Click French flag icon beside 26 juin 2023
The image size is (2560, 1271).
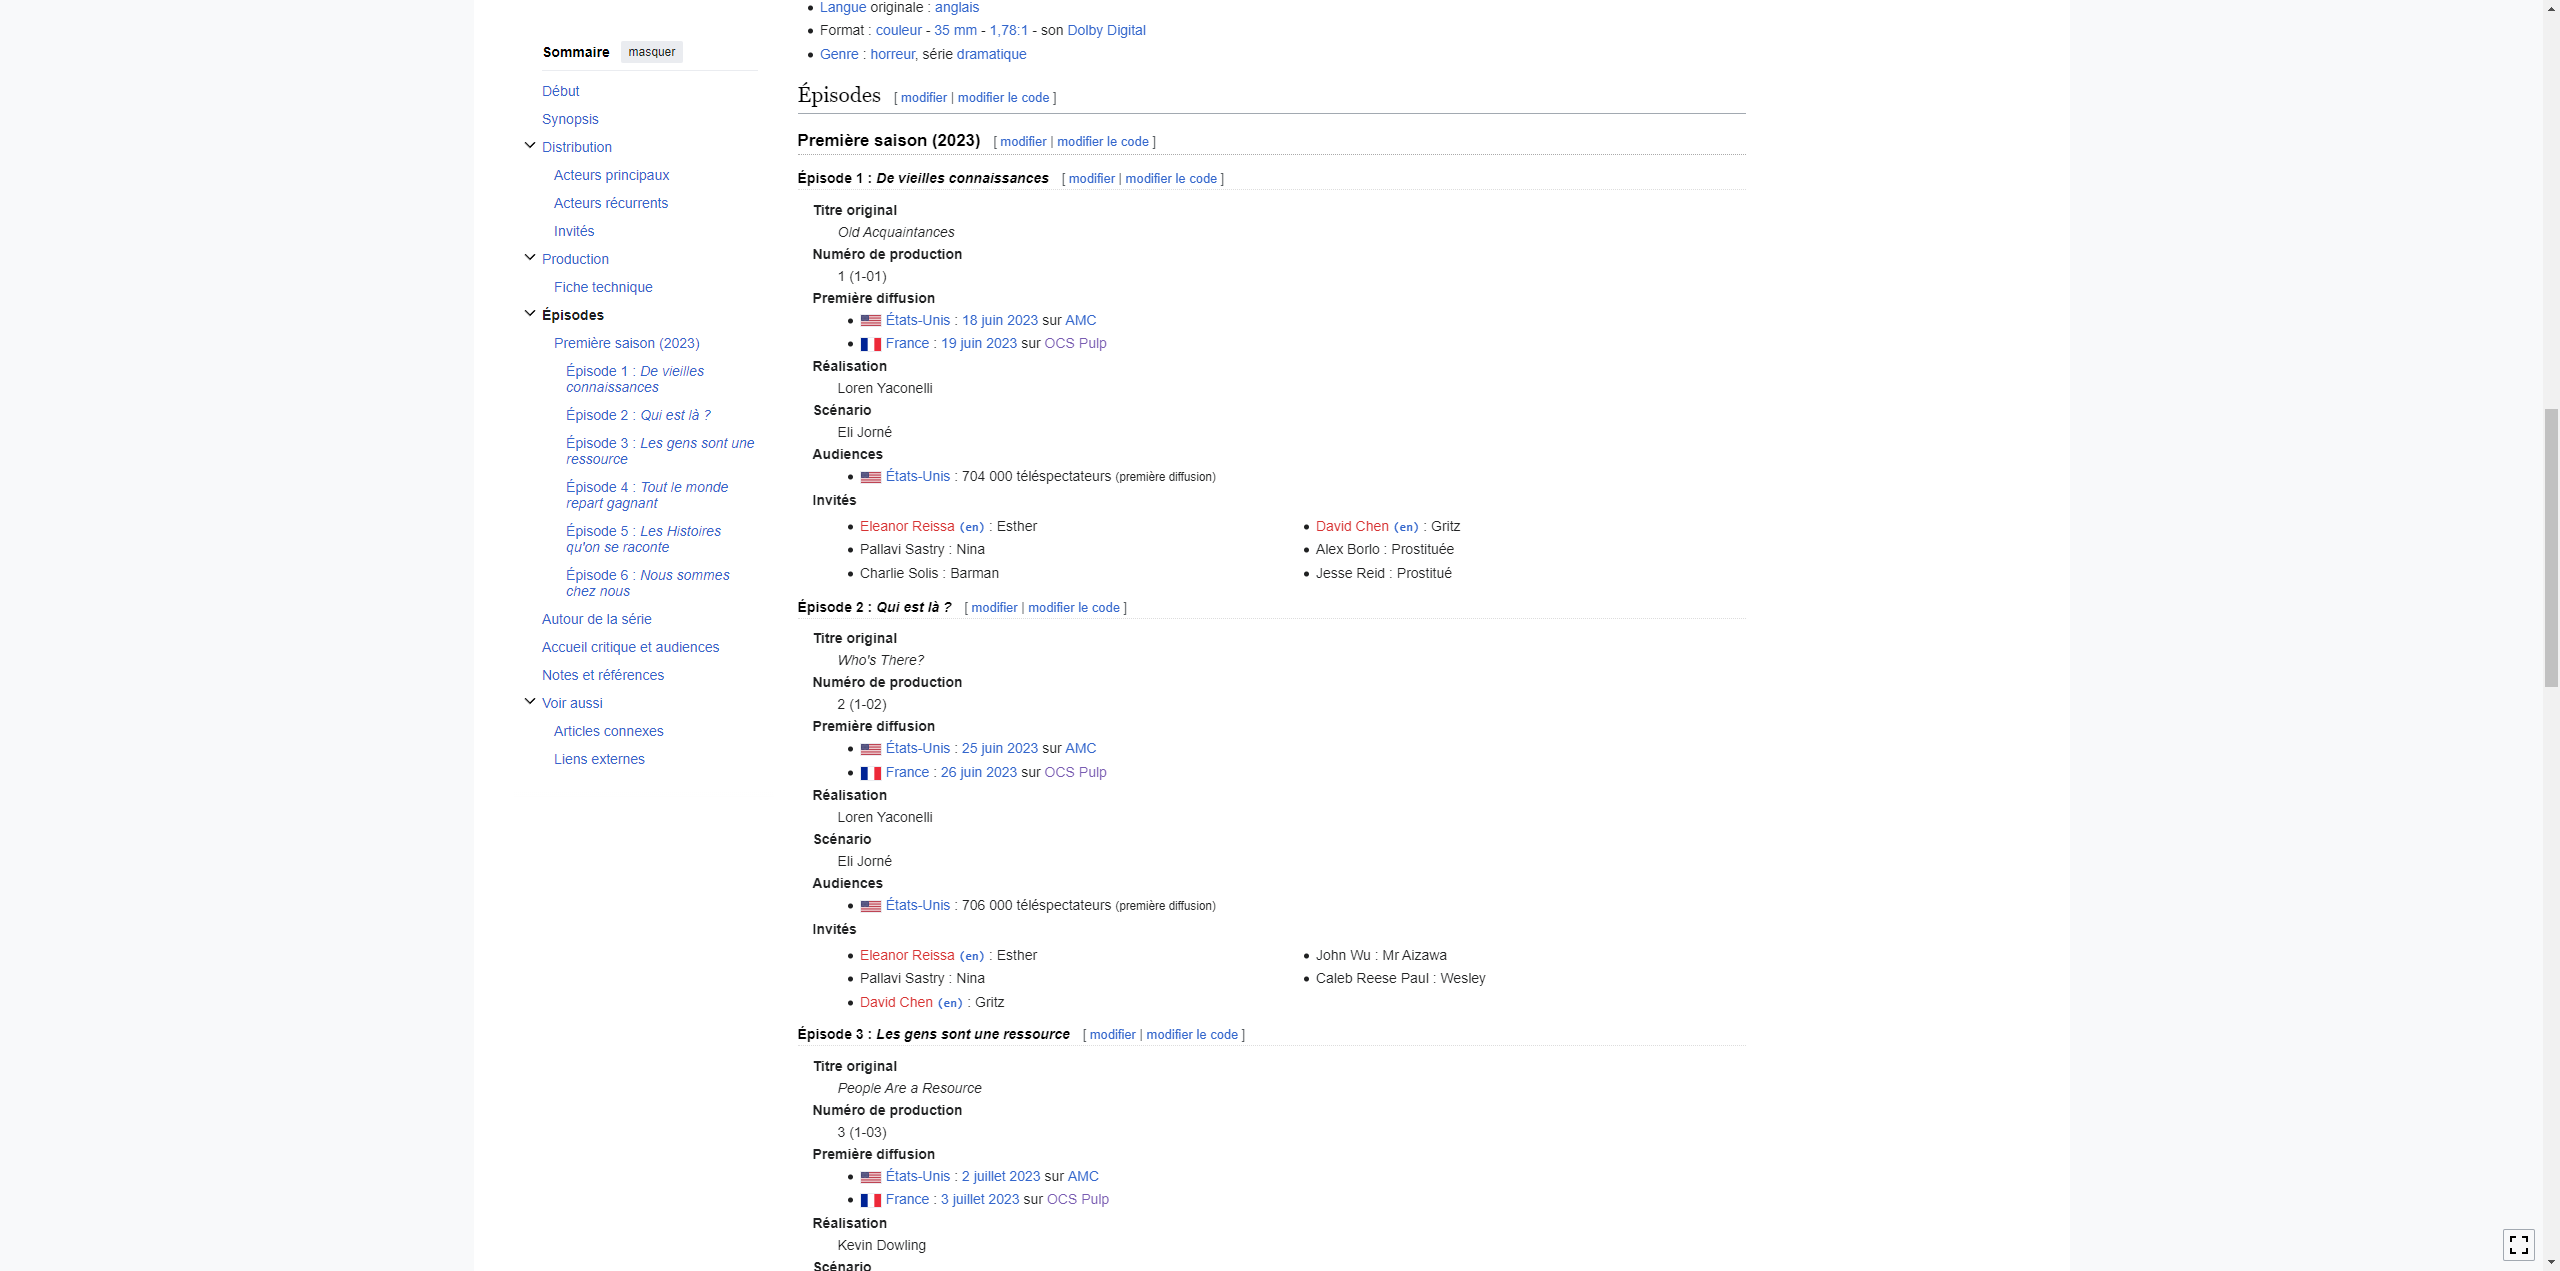(x=870, y=773)
